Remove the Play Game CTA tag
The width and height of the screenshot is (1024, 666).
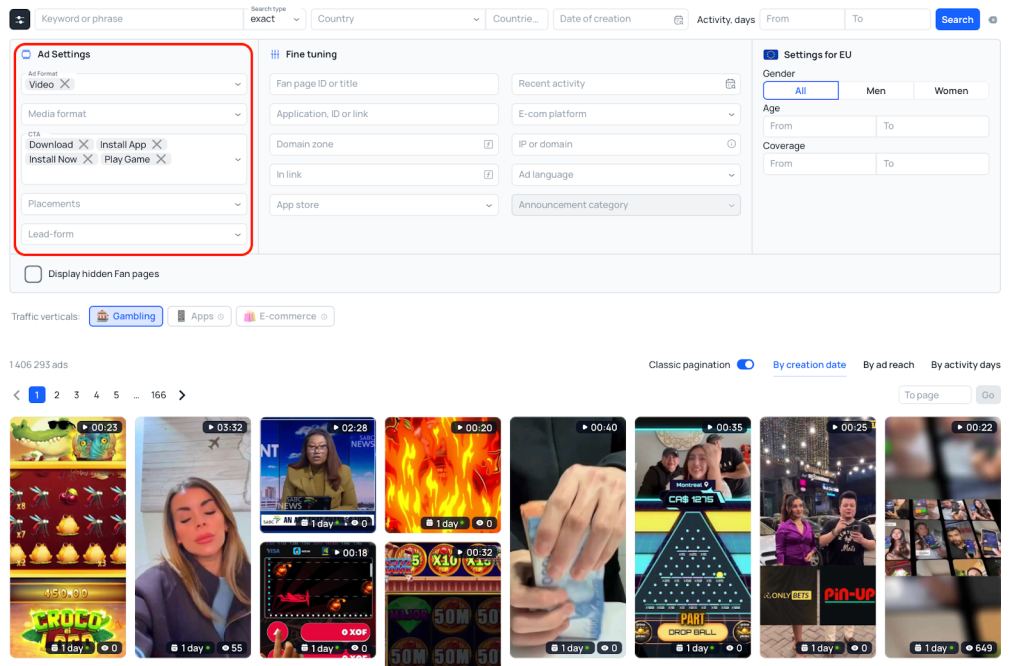coord(161,159)
